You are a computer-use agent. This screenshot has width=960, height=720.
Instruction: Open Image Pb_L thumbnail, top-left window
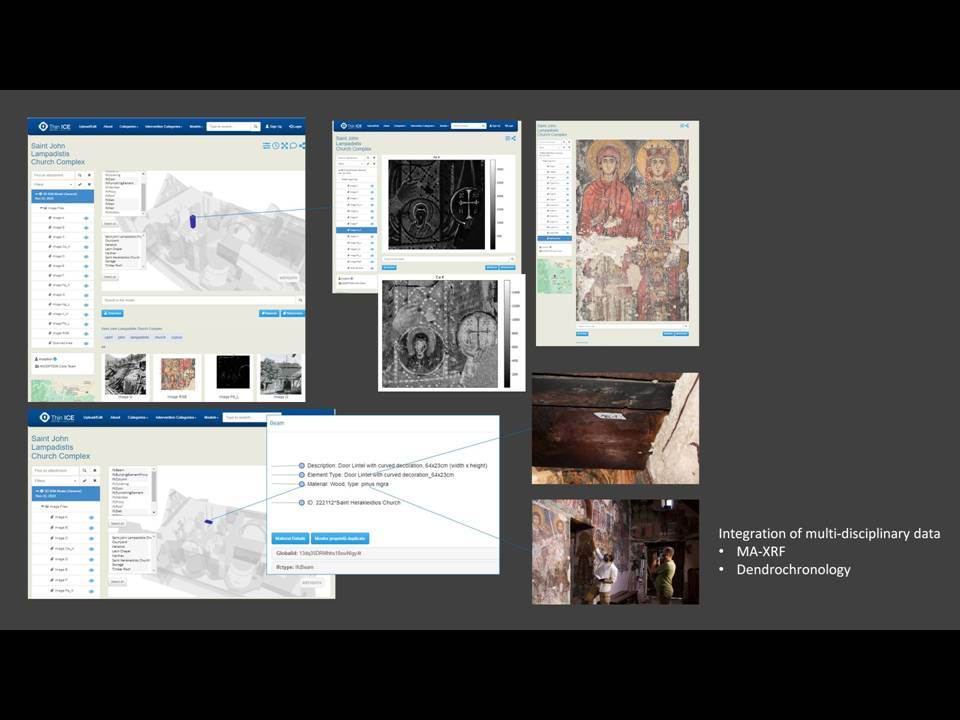[x=233, y=372]
